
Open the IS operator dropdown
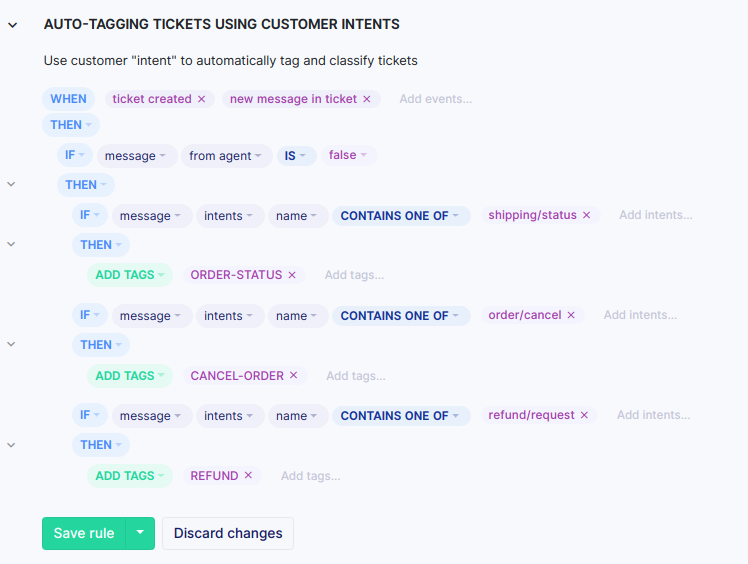click(295, 156)
